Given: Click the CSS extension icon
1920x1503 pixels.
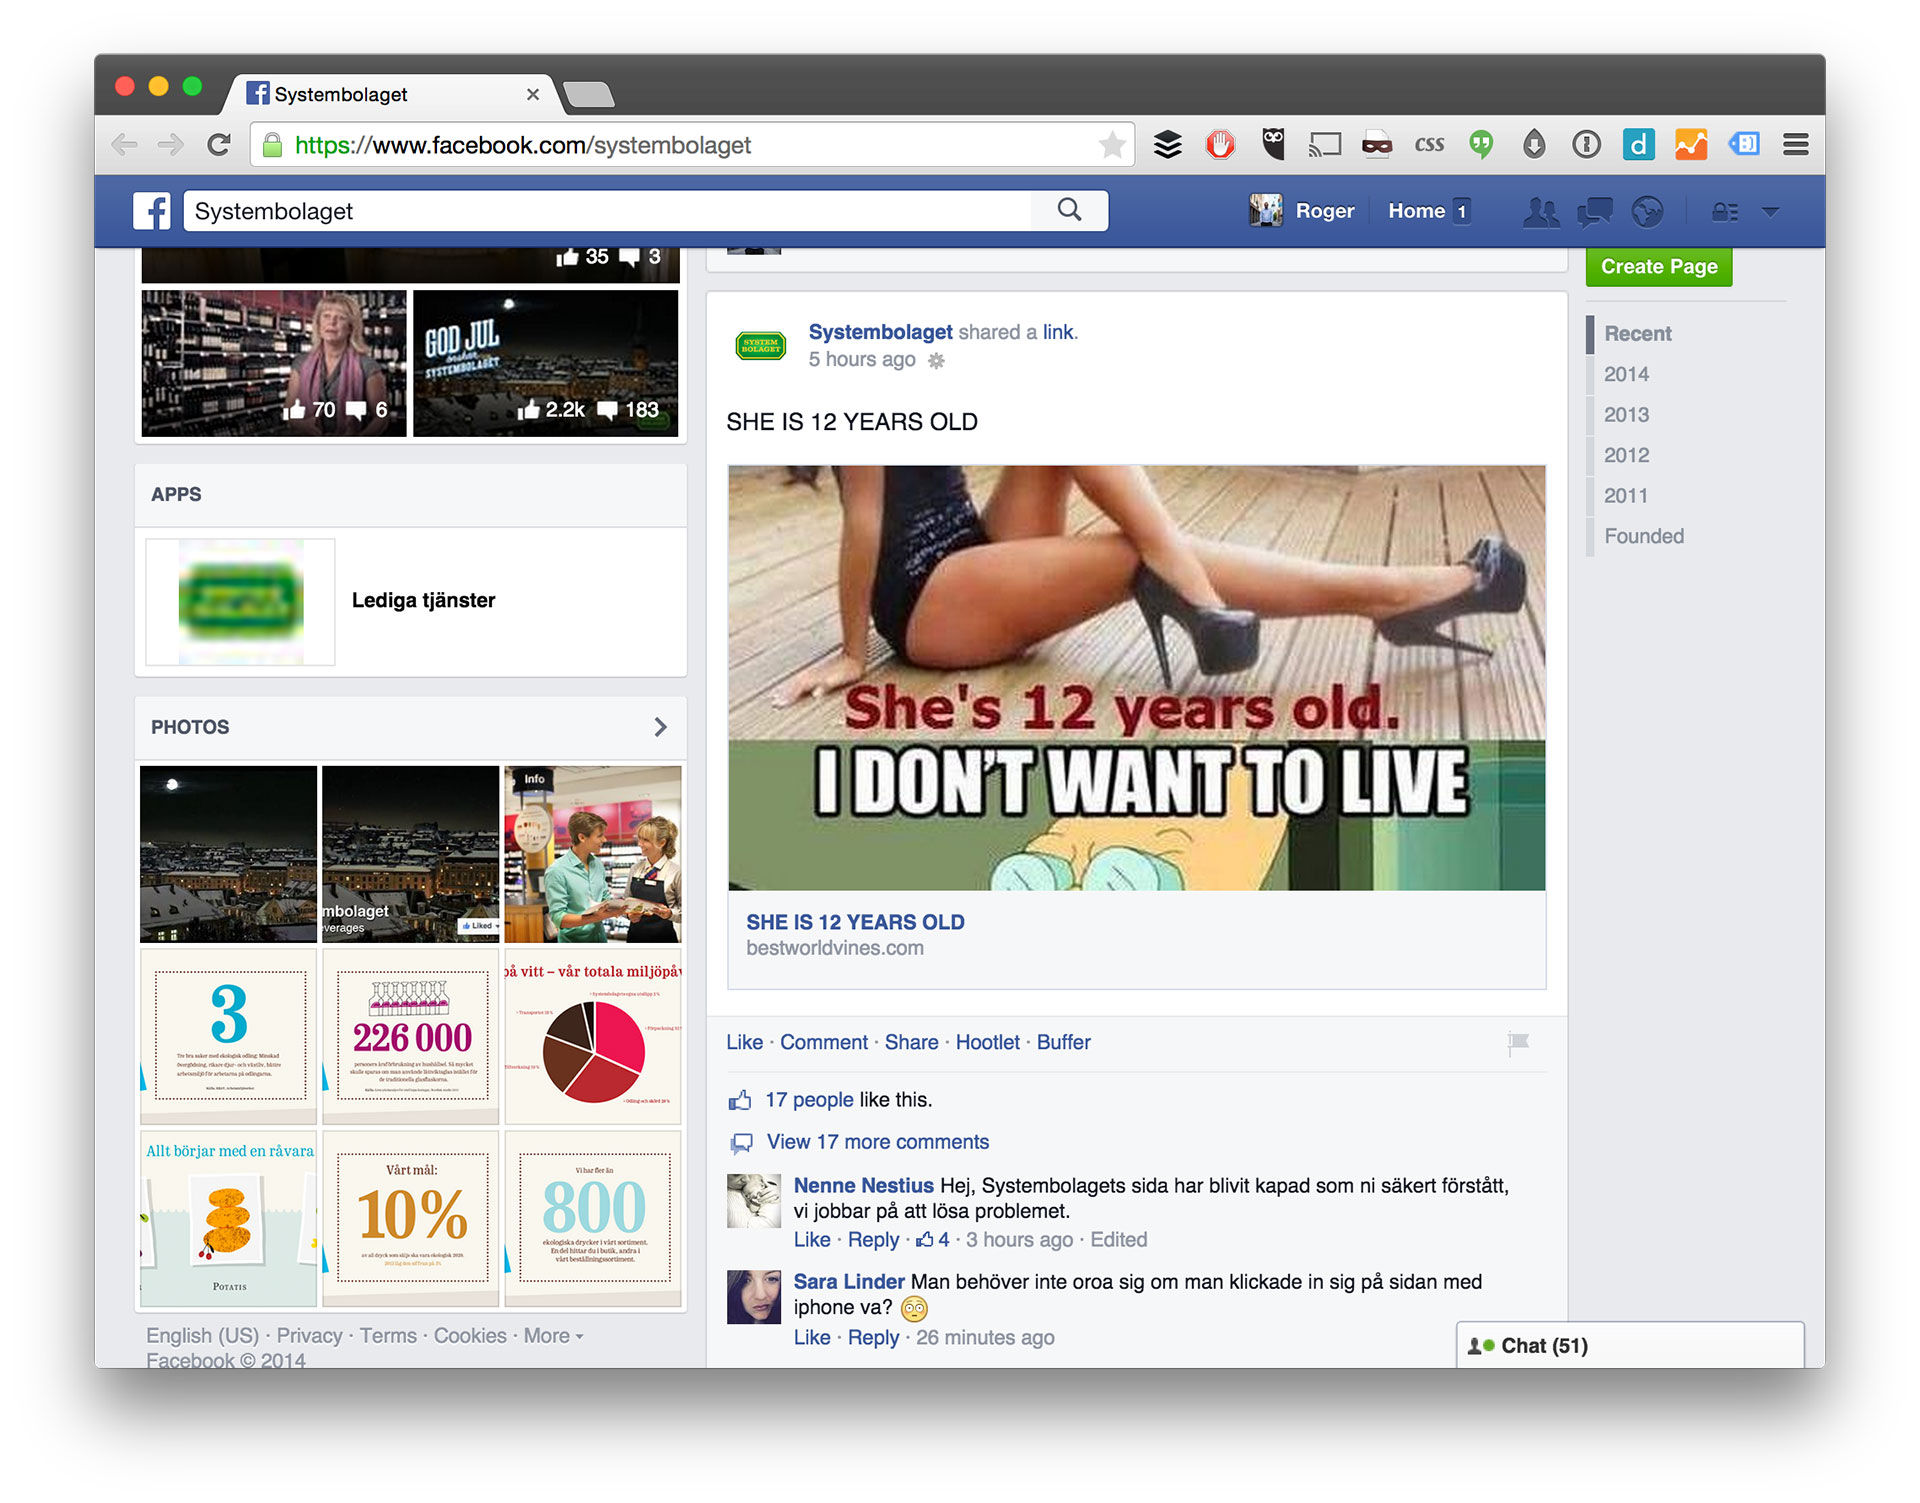Looking at the screenshot, I should click(x=1429, y=145).
